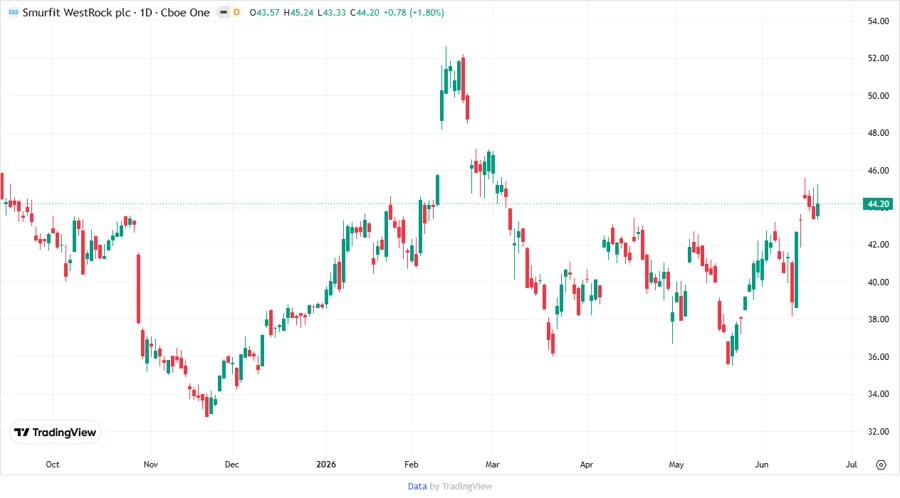
Task: Click the 46.00 price axis label
Action: pos(878,170)
